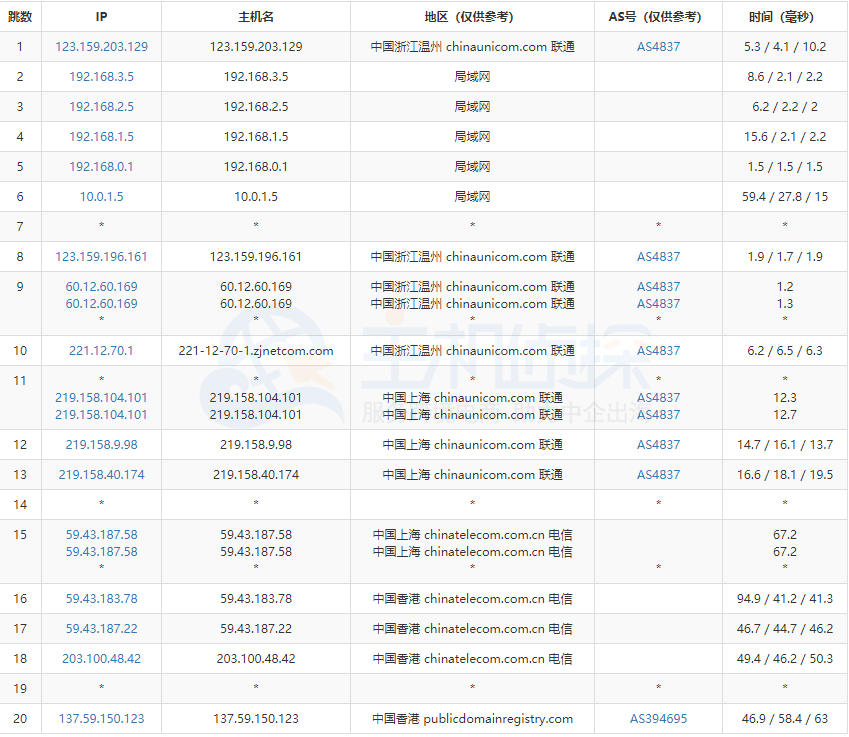The height and width of the screenshot is (737, 849).
Task: Open the AS4837 link in hop 10 row
Action: [658, 350]
